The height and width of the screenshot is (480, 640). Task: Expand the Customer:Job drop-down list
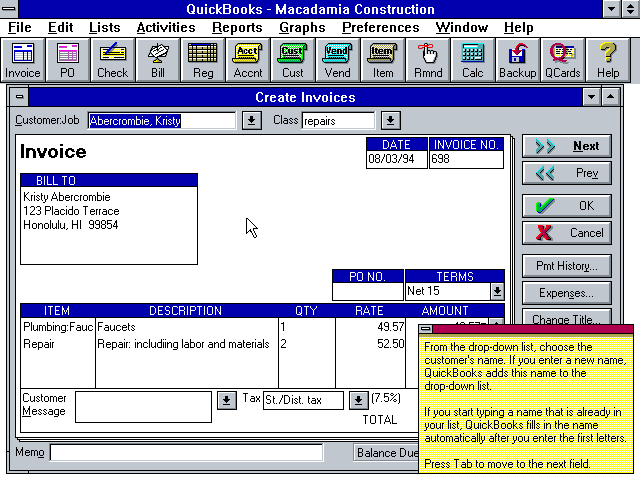click(x=251, y=121)
